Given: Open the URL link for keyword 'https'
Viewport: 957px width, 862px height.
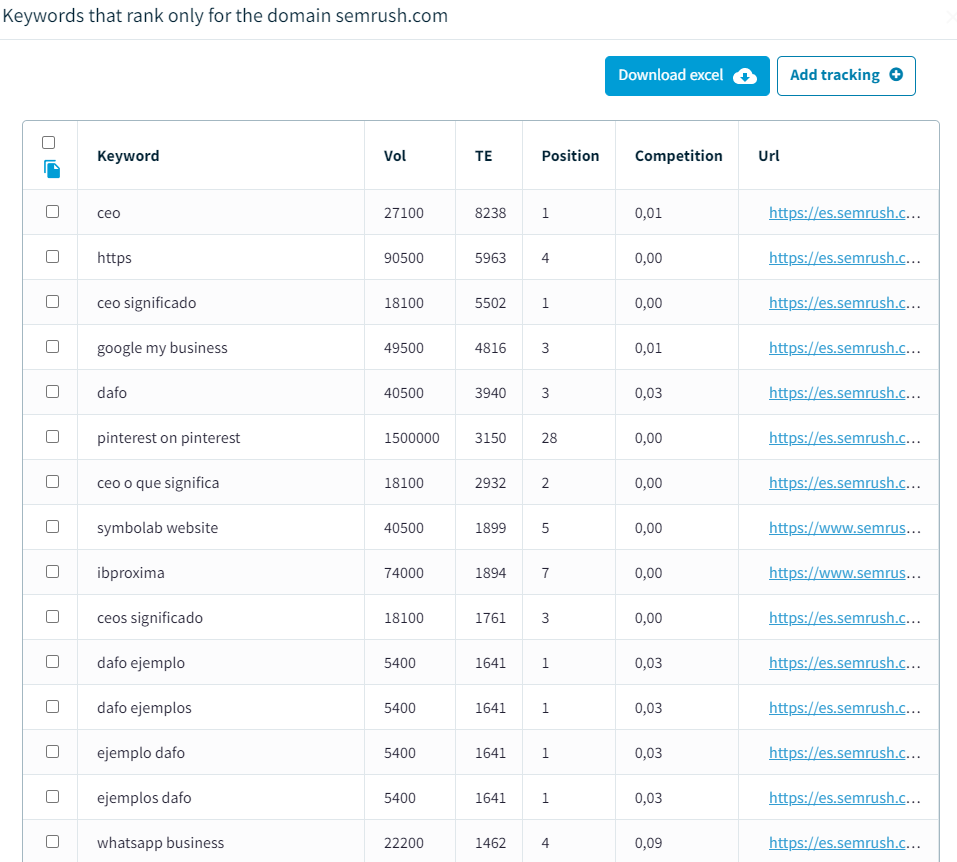Looking at the screenshot, I should coord(844,258).
